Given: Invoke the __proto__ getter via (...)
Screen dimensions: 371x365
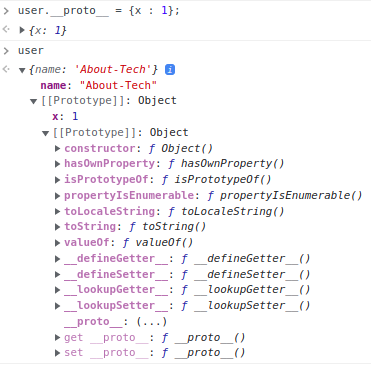Looking at the screenshot, I should point(152,322).
